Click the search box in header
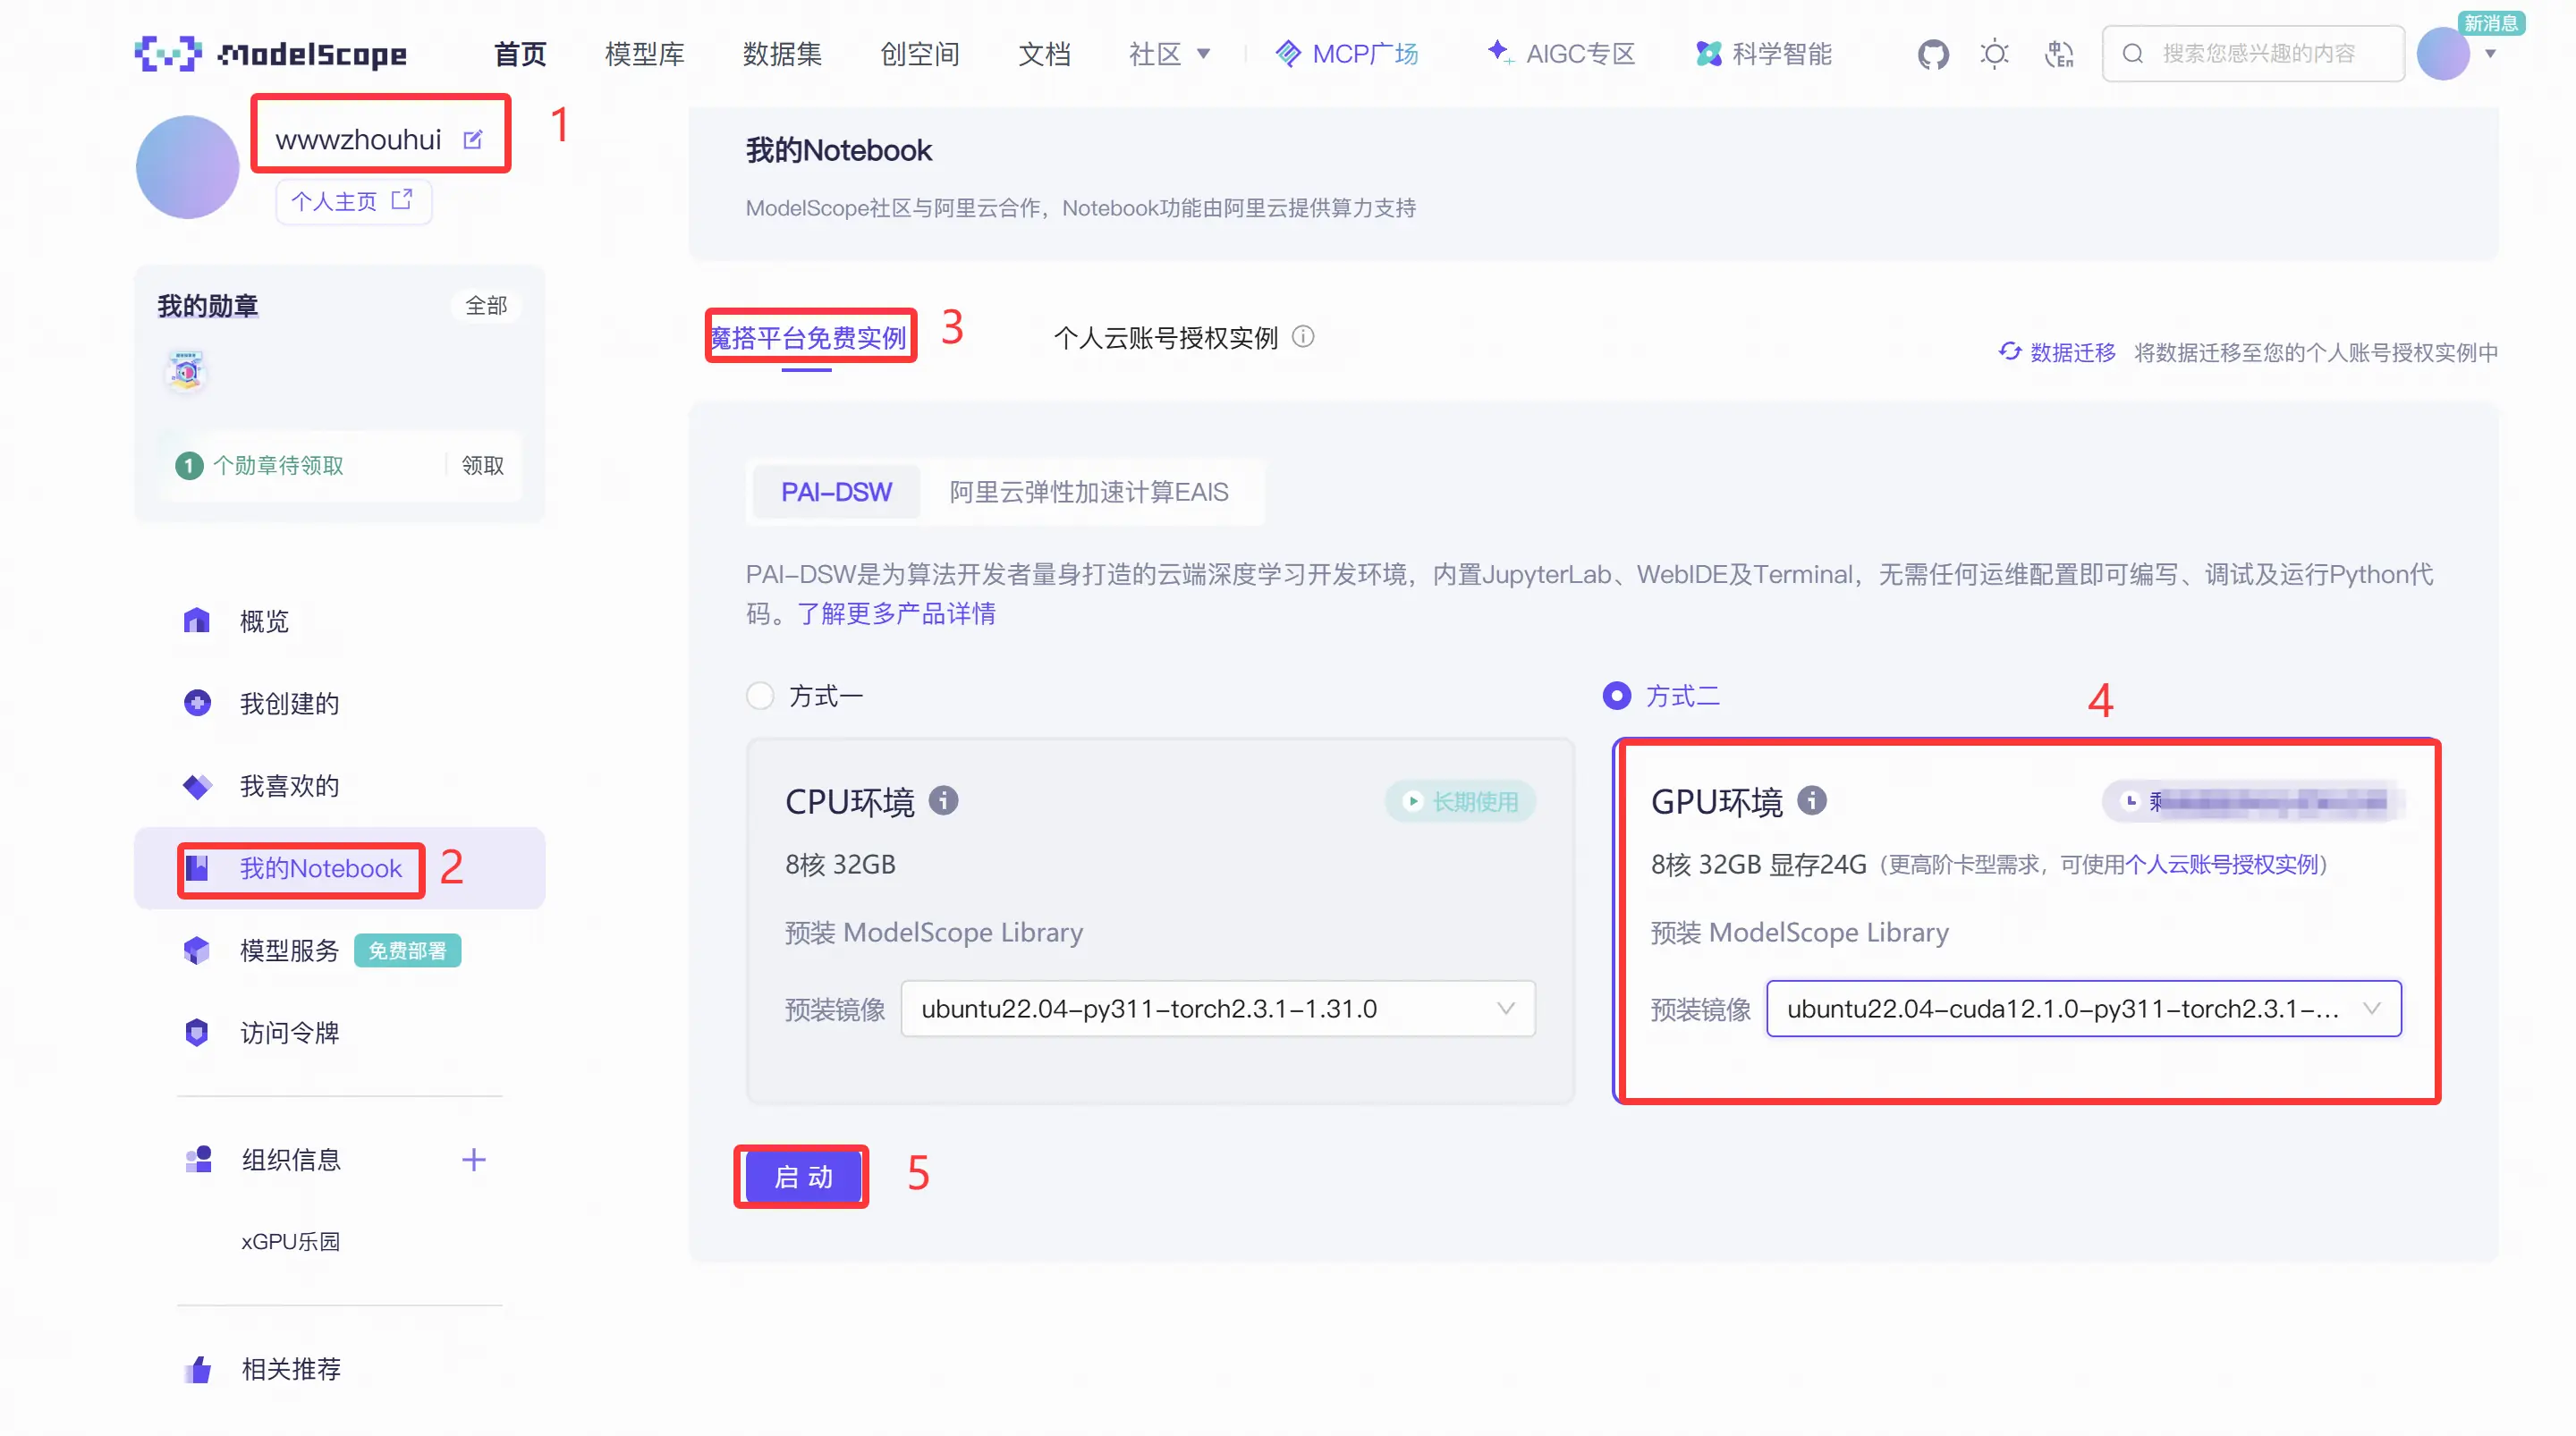 (2255, 54)
